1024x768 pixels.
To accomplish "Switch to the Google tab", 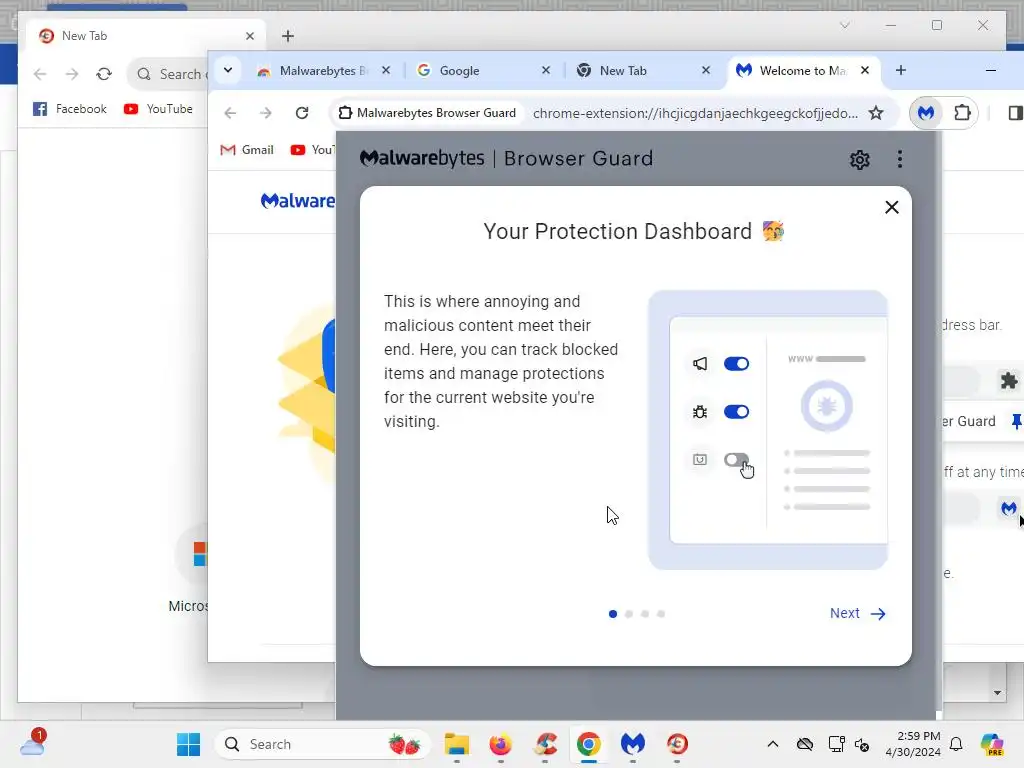I will (x=483, y=71).
